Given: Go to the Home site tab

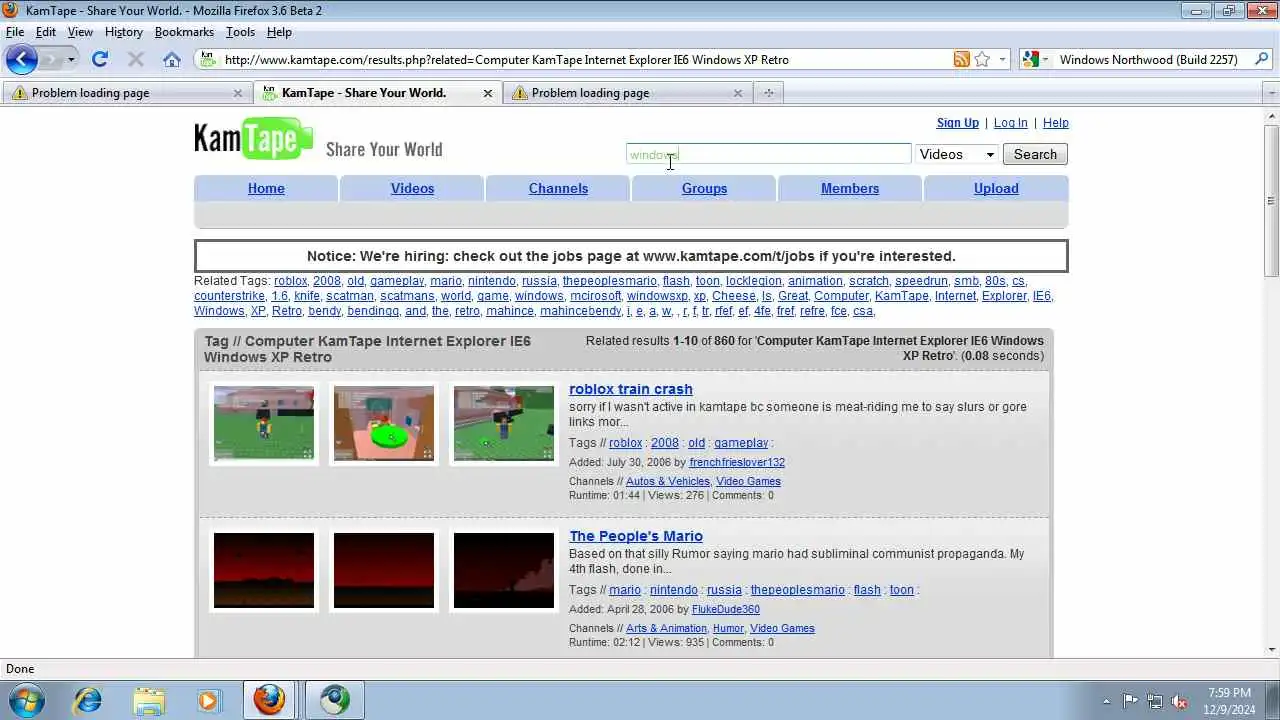Looking at the screenshot, I should point(266,188).
